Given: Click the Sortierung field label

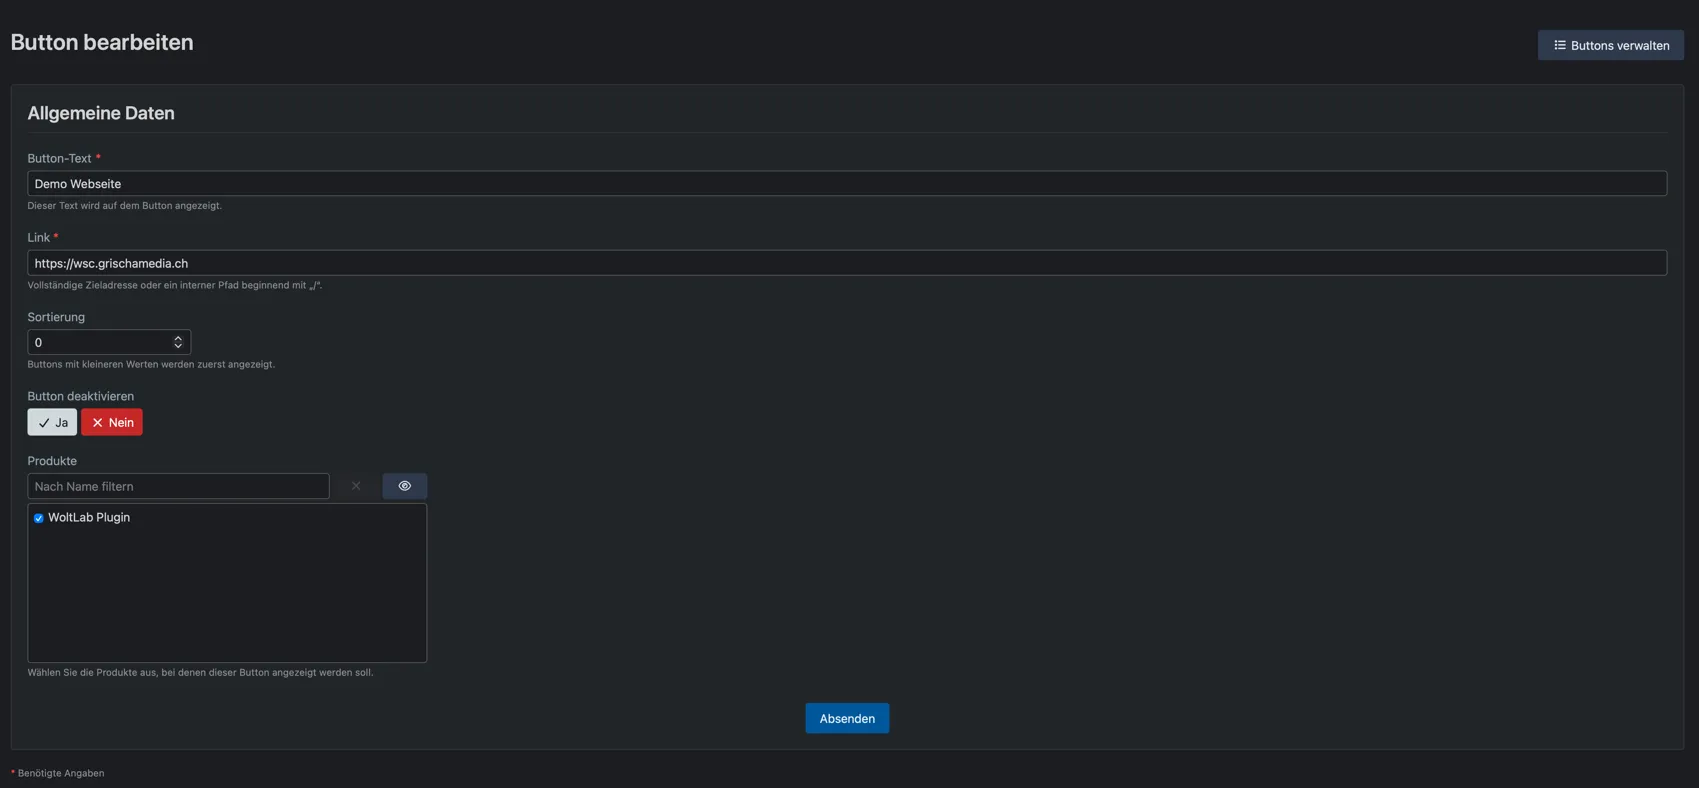Looking at the screenshot, I should pos(56,317).
